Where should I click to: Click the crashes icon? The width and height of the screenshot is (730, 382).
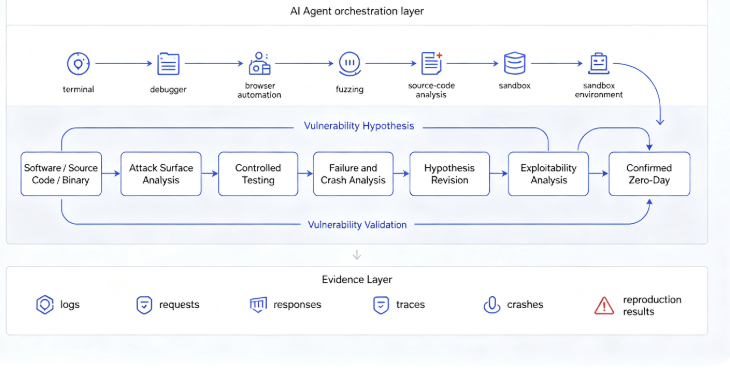click(x=492, y=305)
